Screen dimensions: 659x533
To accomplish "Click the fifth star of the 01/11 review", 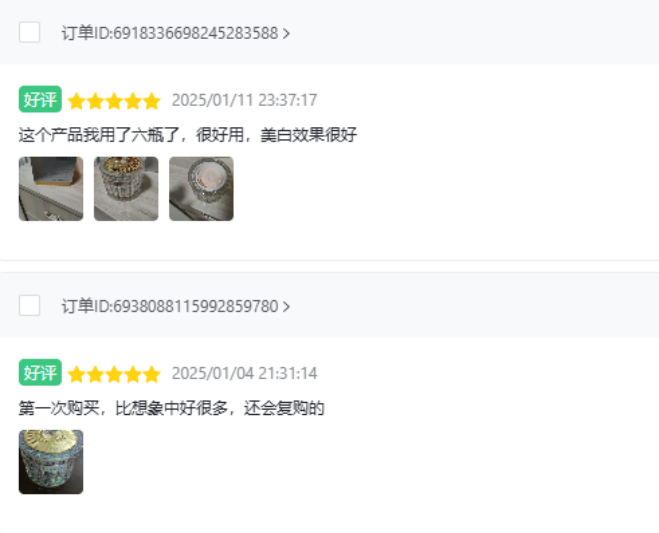I will [152, 101].
